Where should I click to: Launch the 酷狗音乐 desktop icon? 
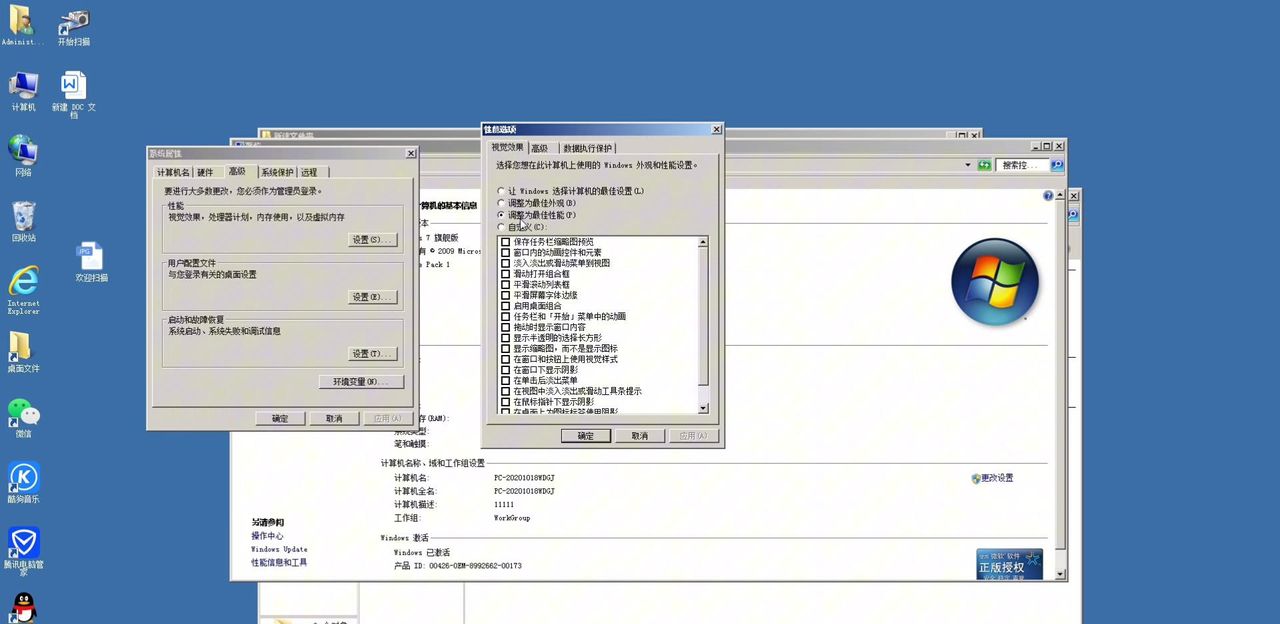pyautogui.click(x=23, y=483)
